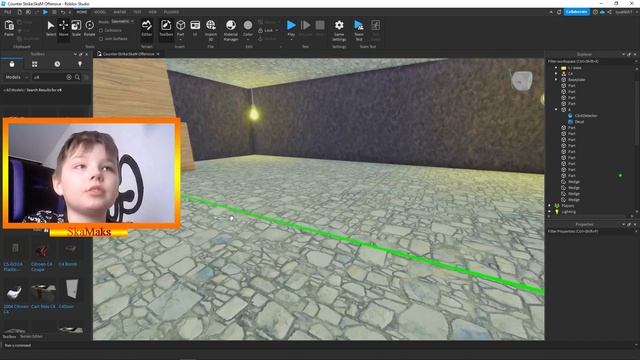Click the Filter workspace field
Viewport: 640px width, 360px height.
(x=590, y=61)
